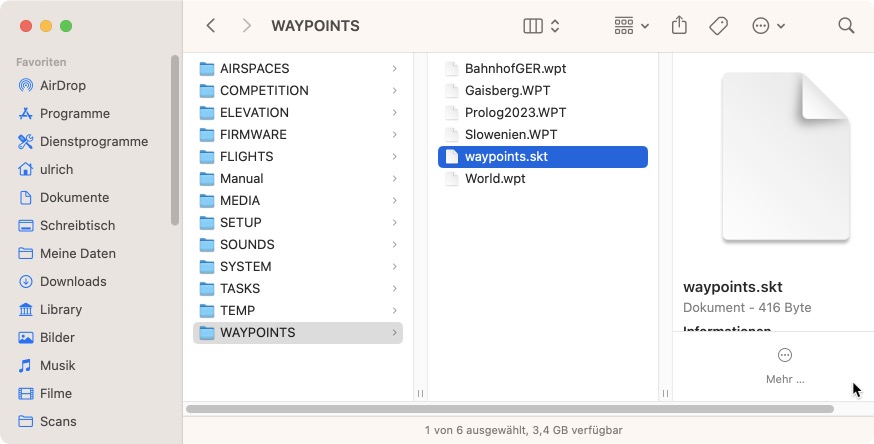Viewport: 874px width, 444px height.
Task: Open the more actions ellipsis dropdown
Action: tap(768, 26)
